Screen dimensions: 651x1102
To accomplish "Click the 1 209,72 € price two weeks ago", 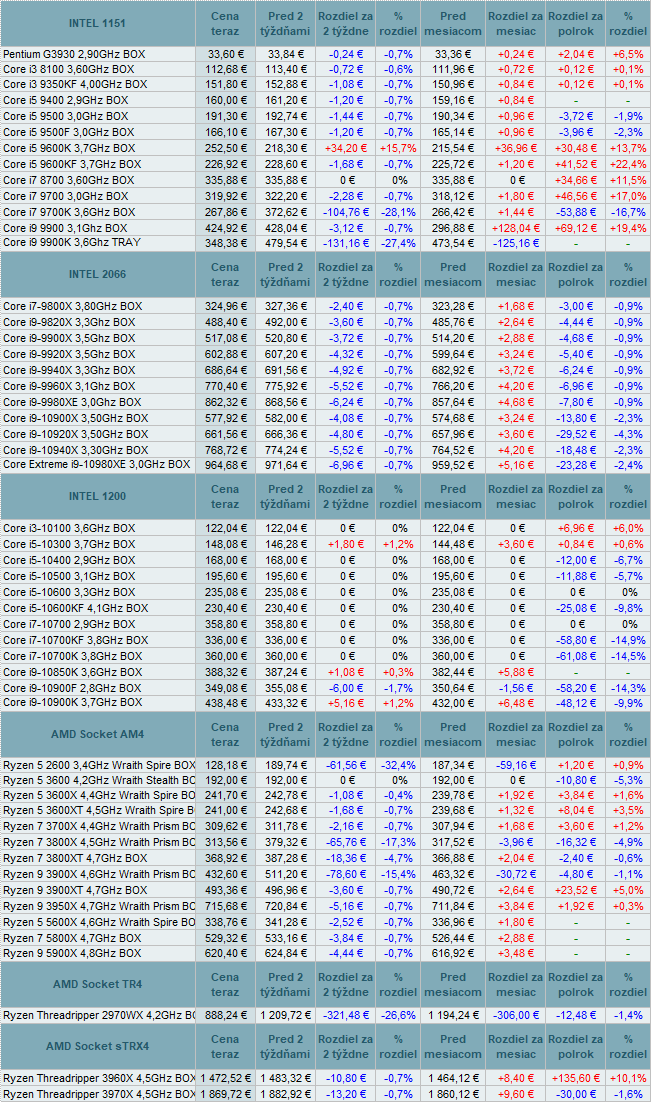I will coord(285,1016).
